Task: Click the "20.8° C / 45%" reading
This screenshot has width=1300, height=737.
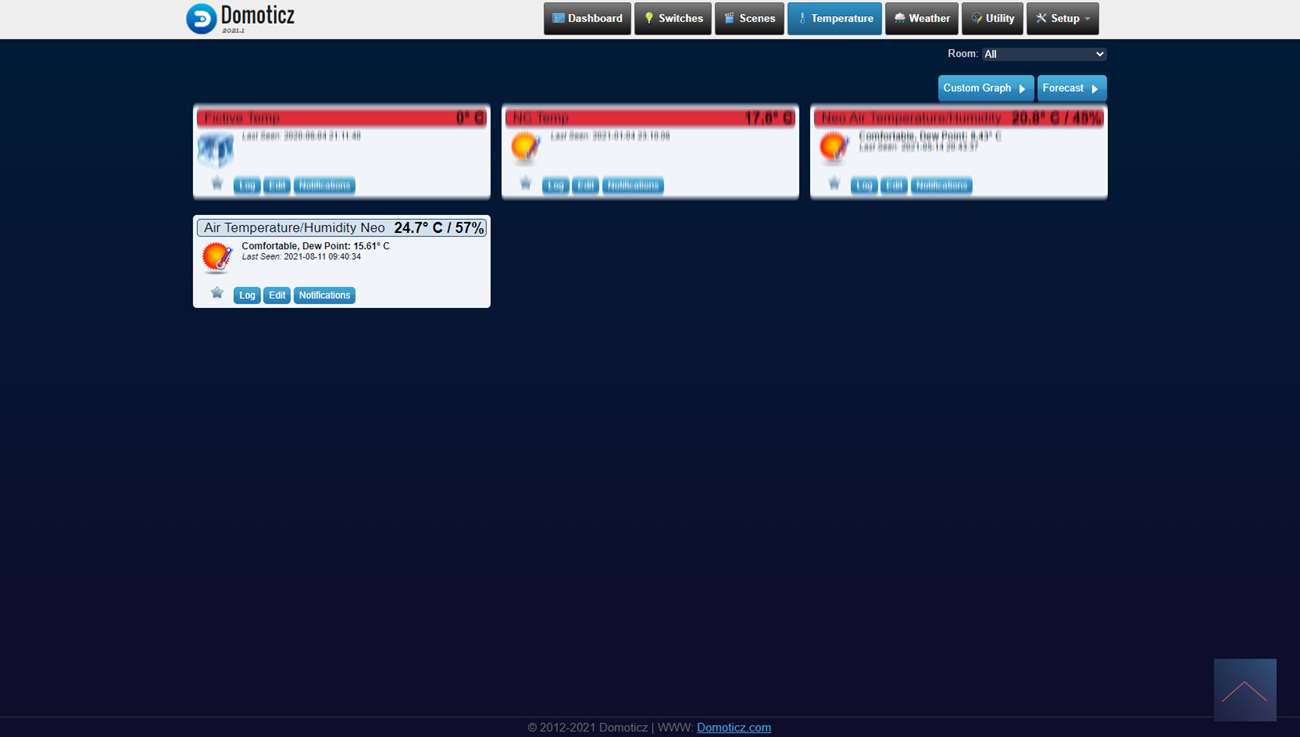Action: (1057, 118)
